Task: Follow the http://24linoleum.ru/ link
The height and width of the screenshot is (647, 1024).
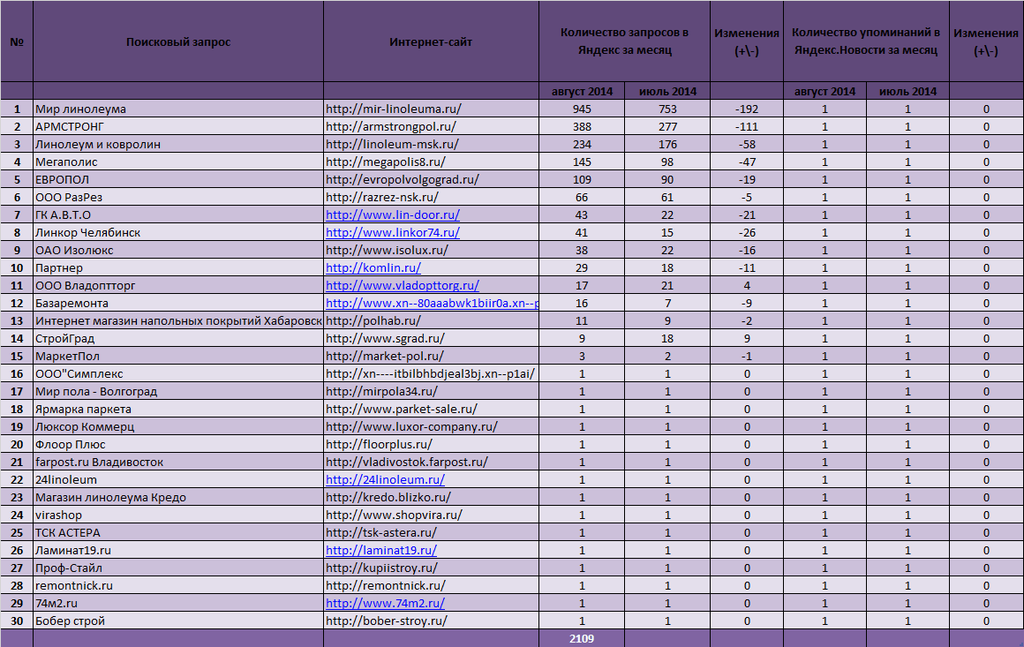Action: click(x=385, y=479)
